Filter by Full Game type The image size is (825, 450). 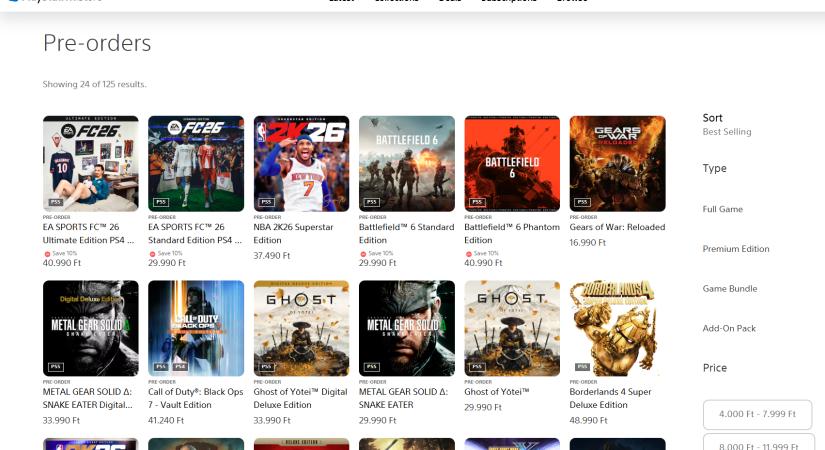722,209
